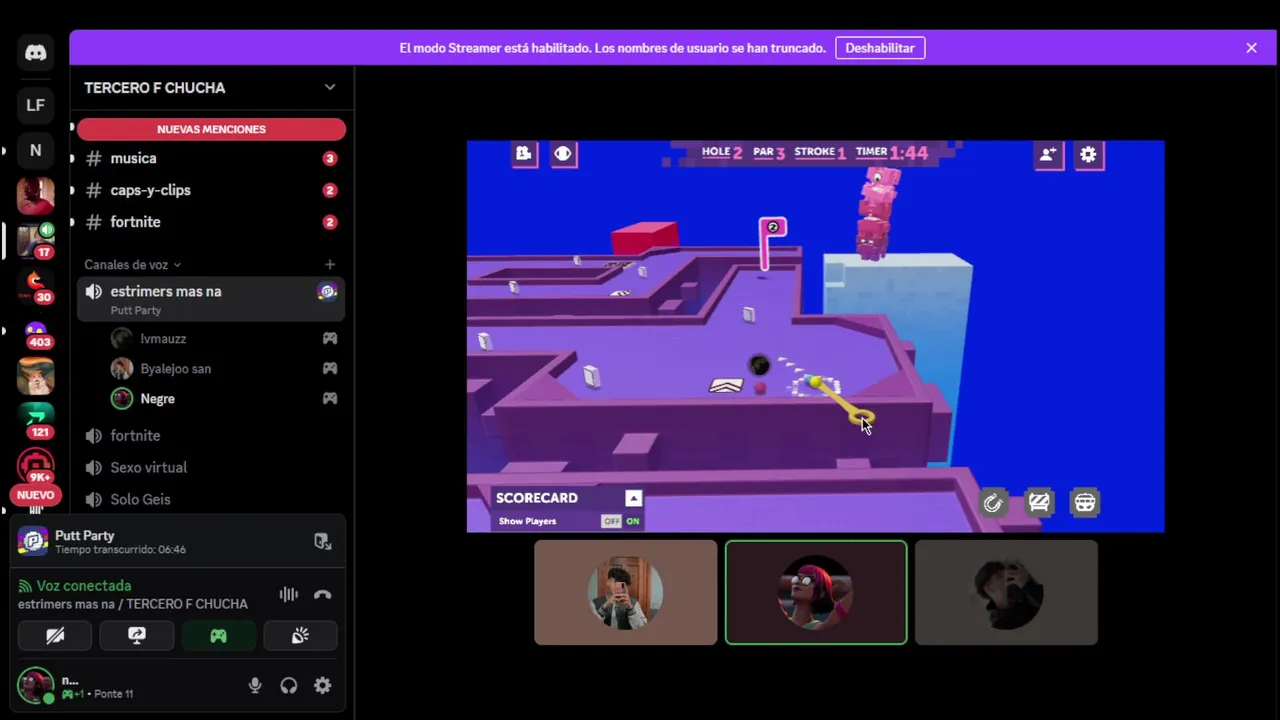This screenshot has height=720, width=1280.
Task: Join the fortnite voice channel
Action: 211,436
